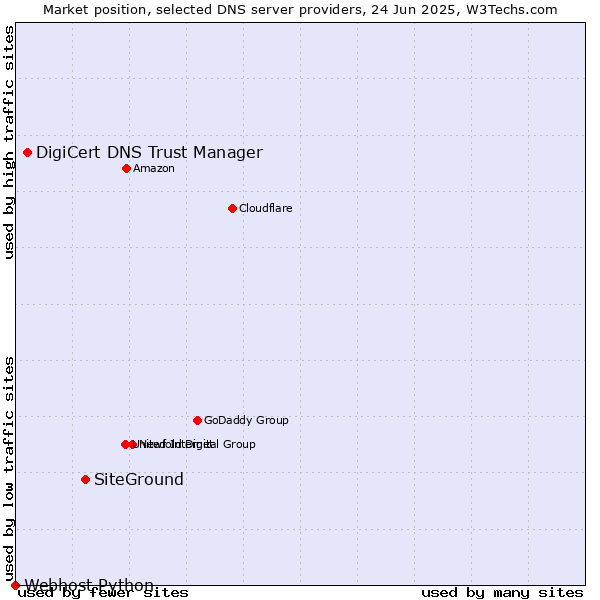This screenshot has height=600, width=600.
Task: Click the 'Cloudflare' label text
Action: (266, 208)
